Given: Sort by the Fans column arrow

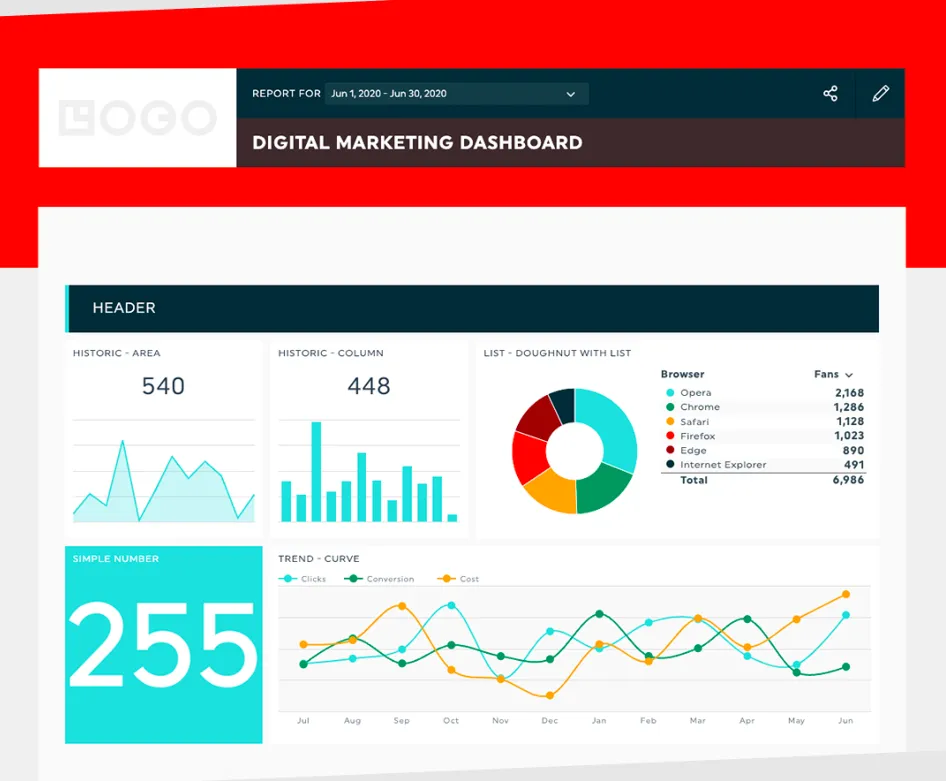Looking at the screenshot, I should coord(849,375).
